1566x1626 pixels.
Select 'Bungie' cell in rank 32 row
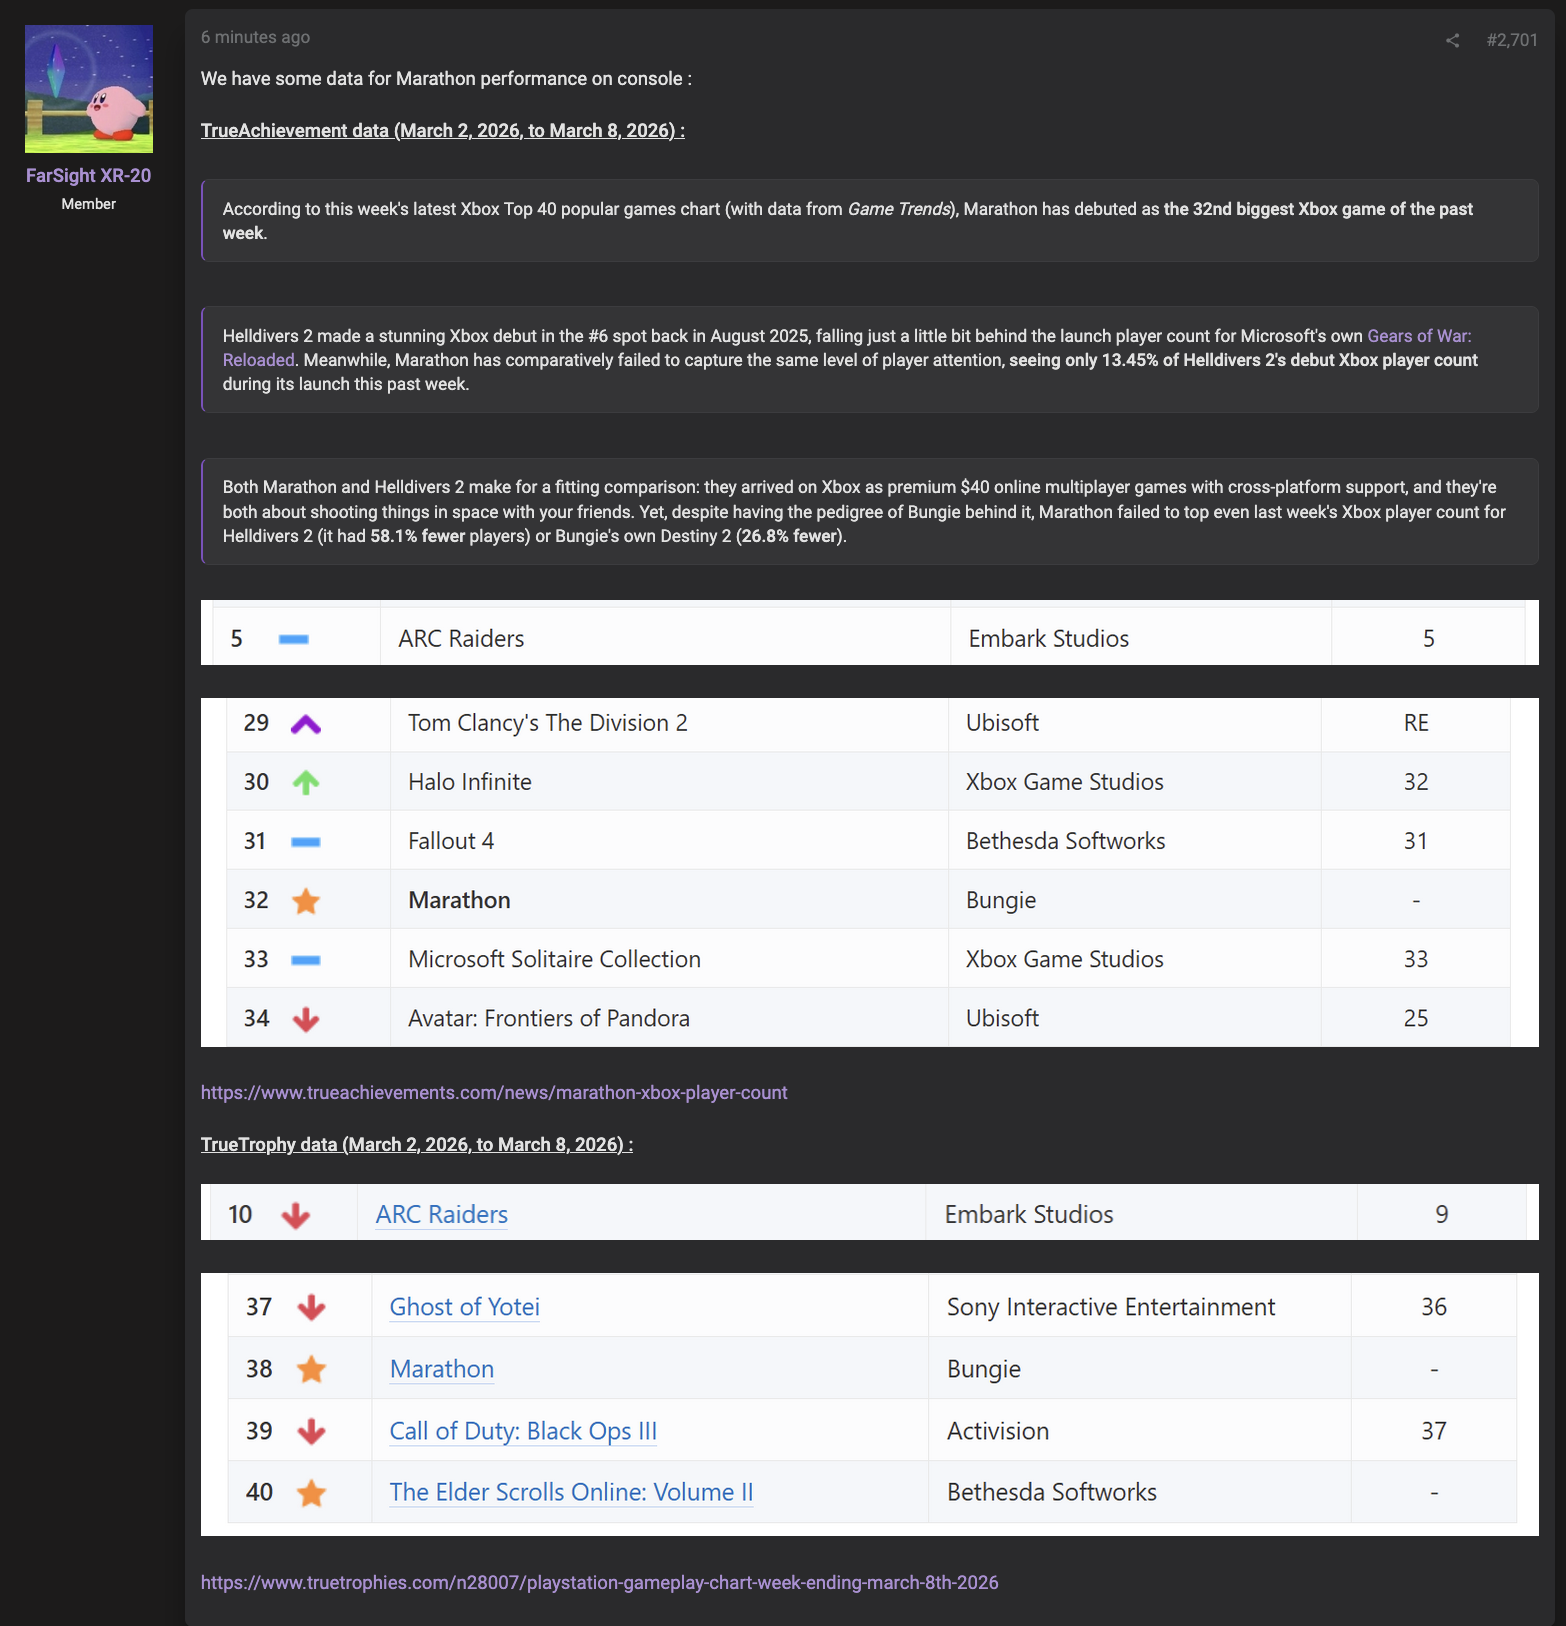(x=1135, y=900)
